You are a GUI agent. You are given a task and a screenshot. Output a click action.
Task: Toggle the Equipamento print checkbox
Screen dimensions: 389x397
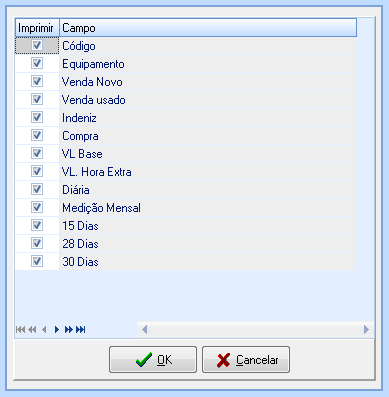coord(37,63)
